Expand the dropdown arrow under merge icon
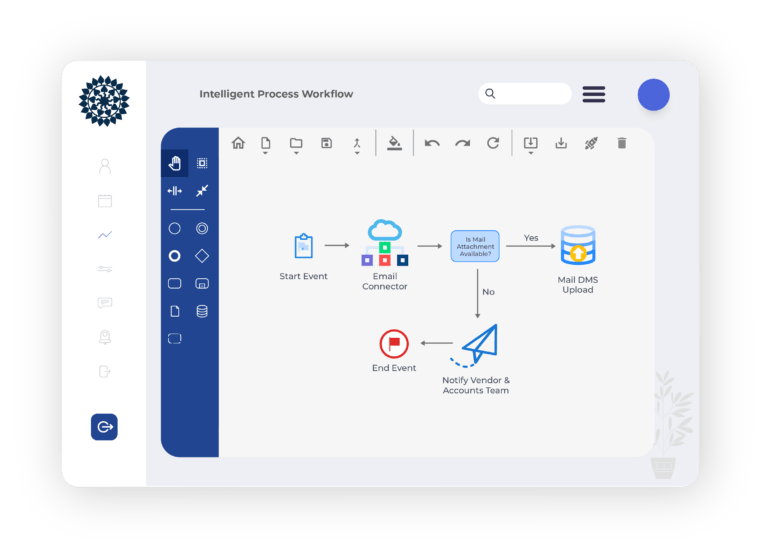This screenshot has height=556, width=768. (357, 153)
